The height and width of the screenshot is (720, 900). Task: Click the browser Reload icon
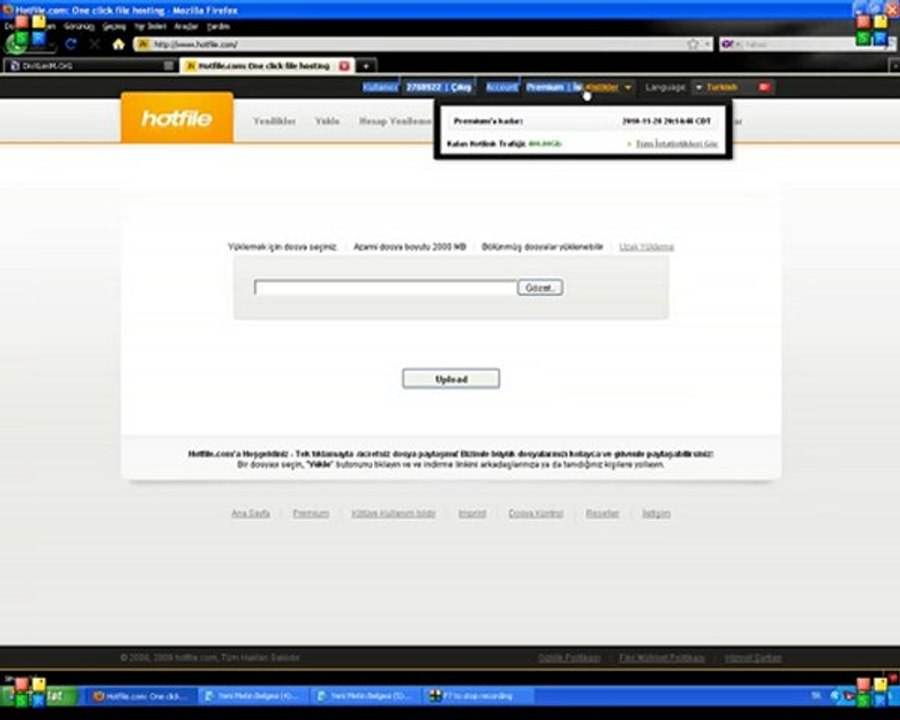(x=71, y=44)
